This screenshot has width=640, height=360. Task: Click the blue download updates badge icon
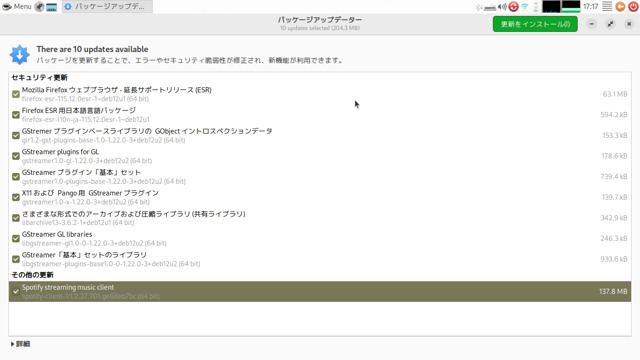(x=20, y=55)
